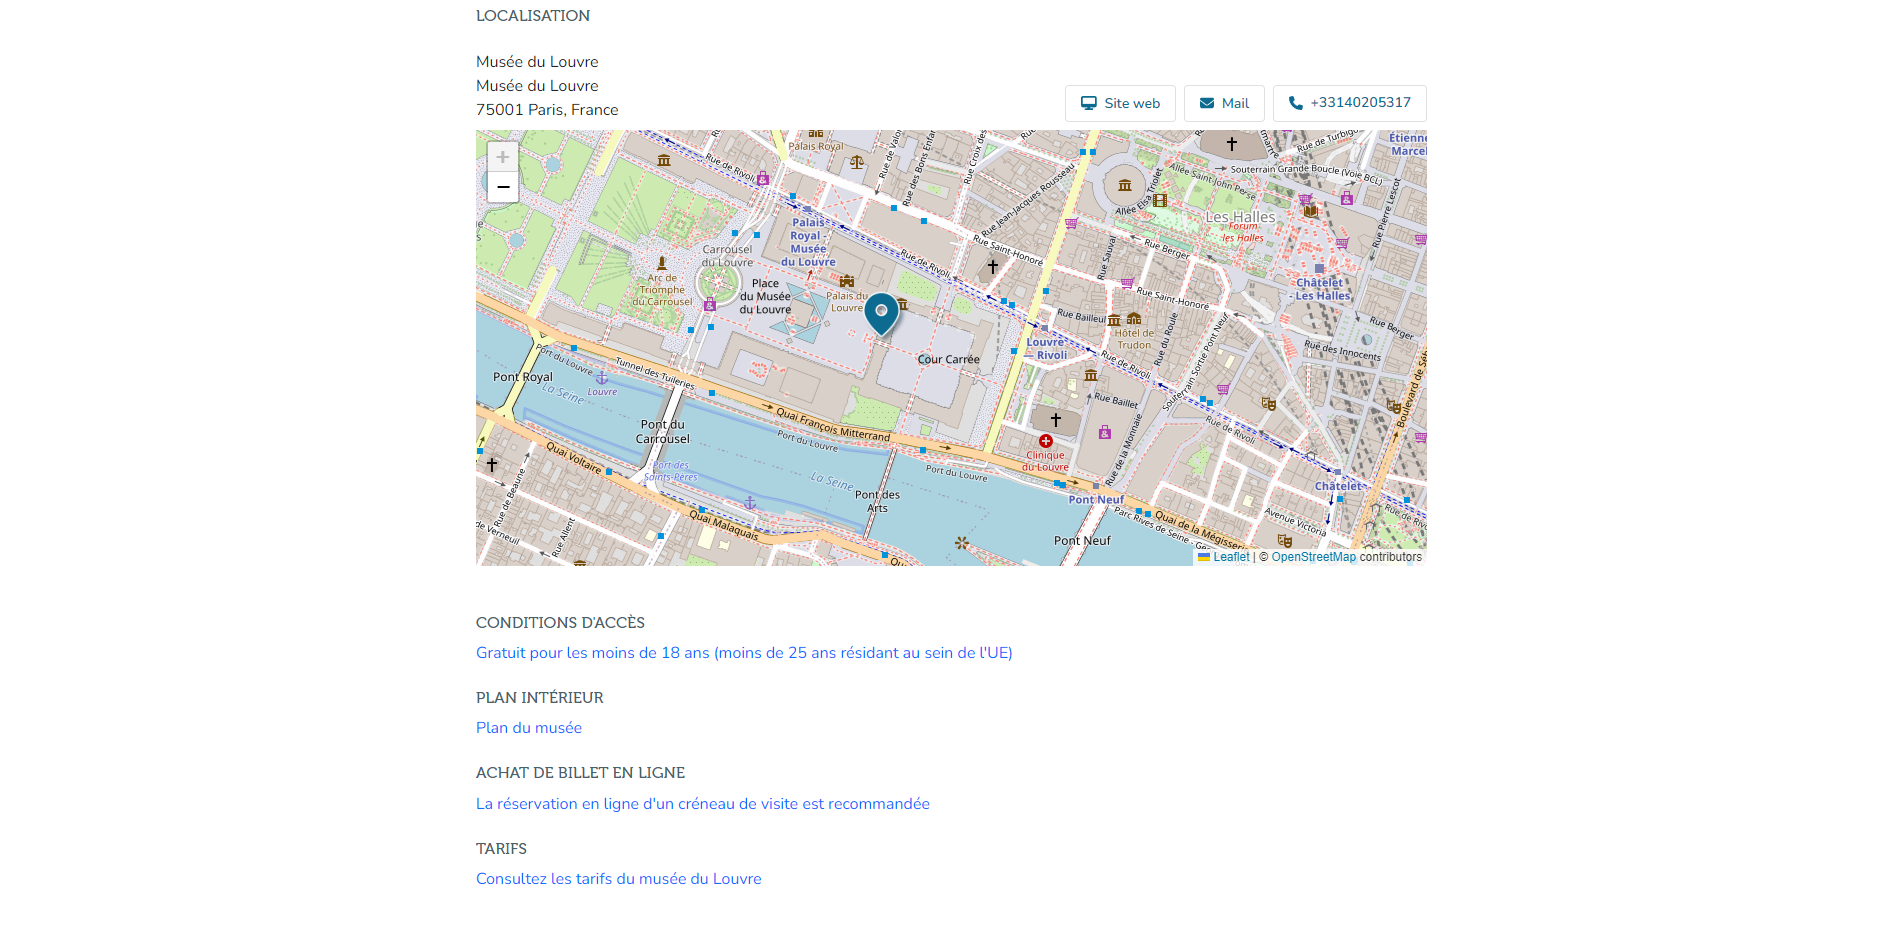Click the Pont Neuf metro station label
Image resolution: width=1901 pixels, height=931 pixels.
[1096, 500]
